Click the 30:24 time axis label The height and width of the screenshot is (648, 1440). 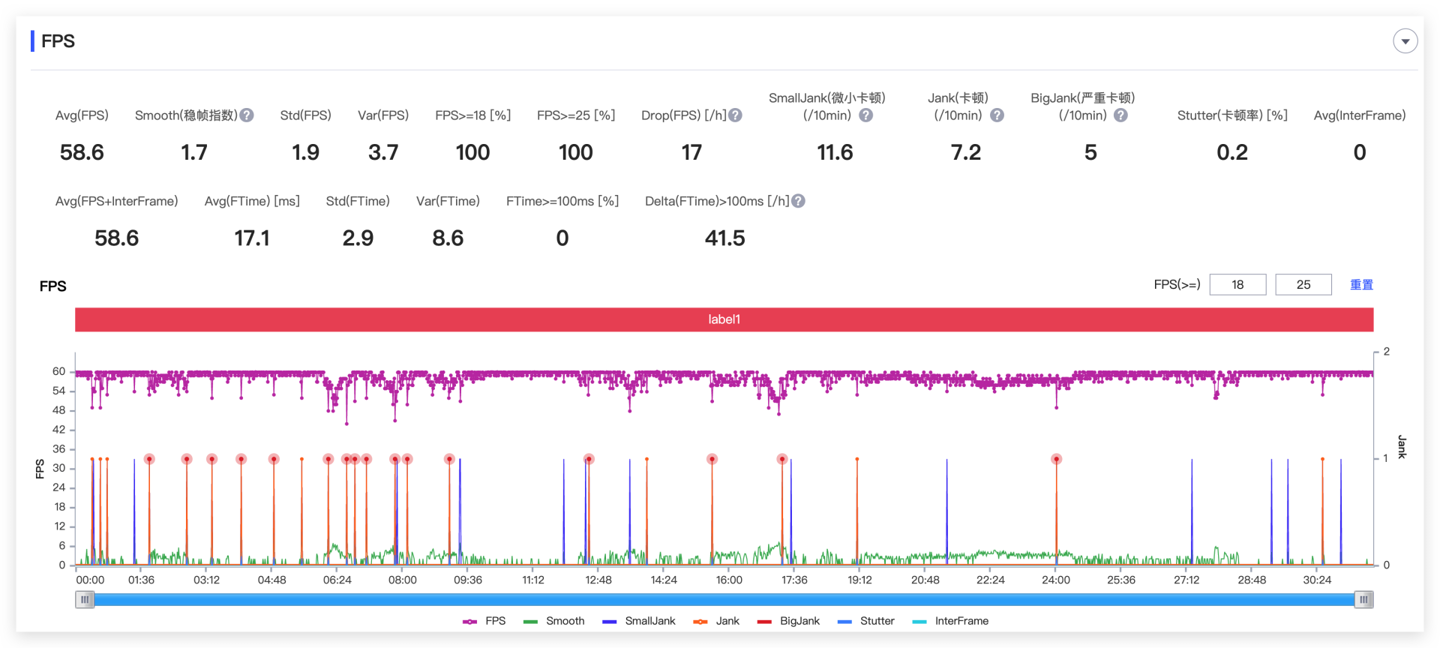(x=1317, y=580)
